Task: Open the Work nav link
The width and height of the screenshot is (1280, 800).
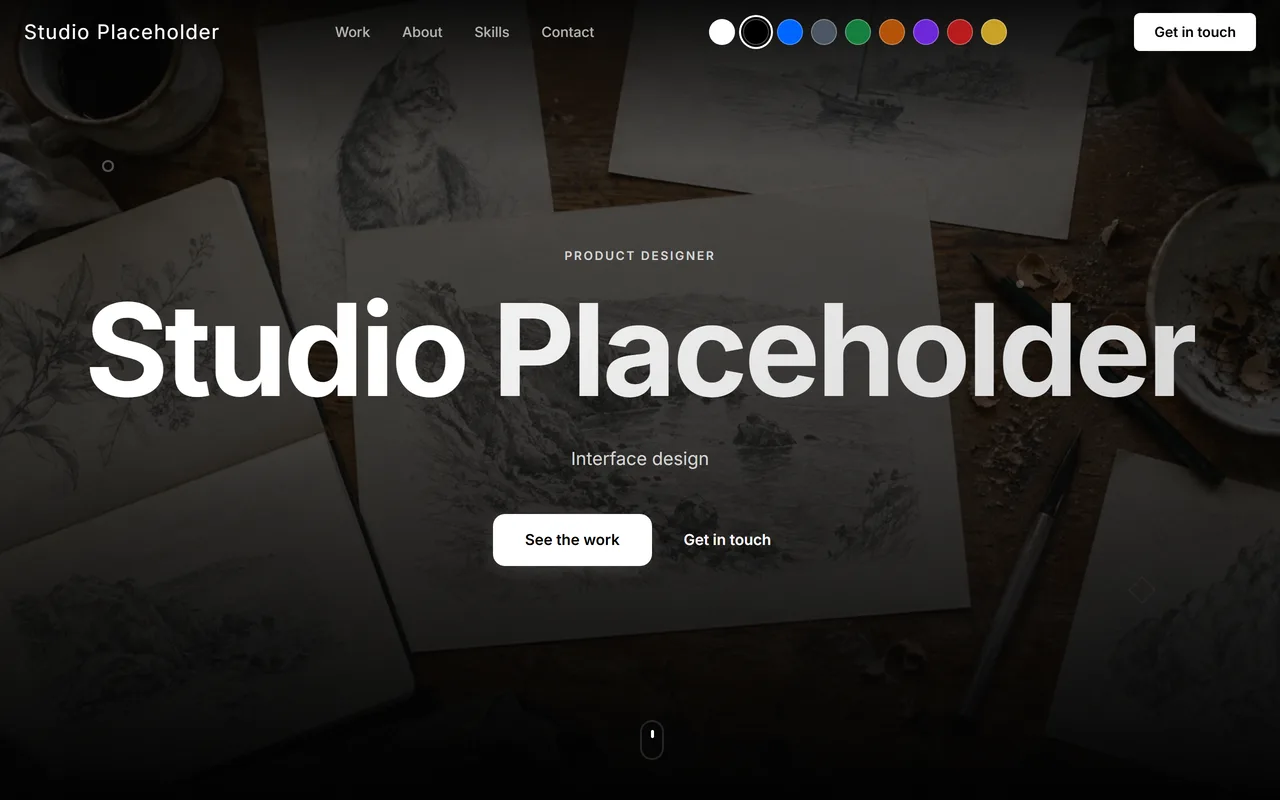Action: pyautogui.click(x=352, y=32)
